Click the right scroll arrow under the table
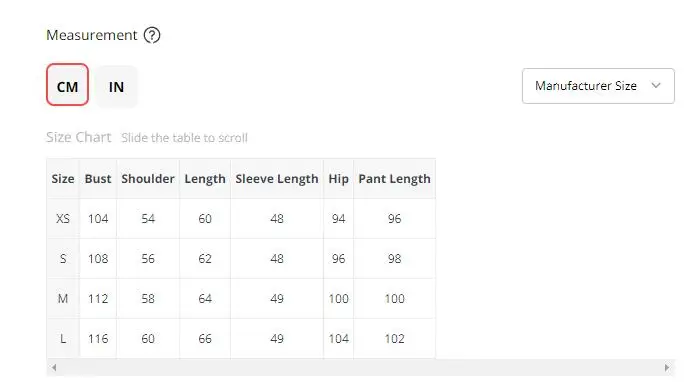The height and width of the screenshot is (382, 684). click(667, 368)
